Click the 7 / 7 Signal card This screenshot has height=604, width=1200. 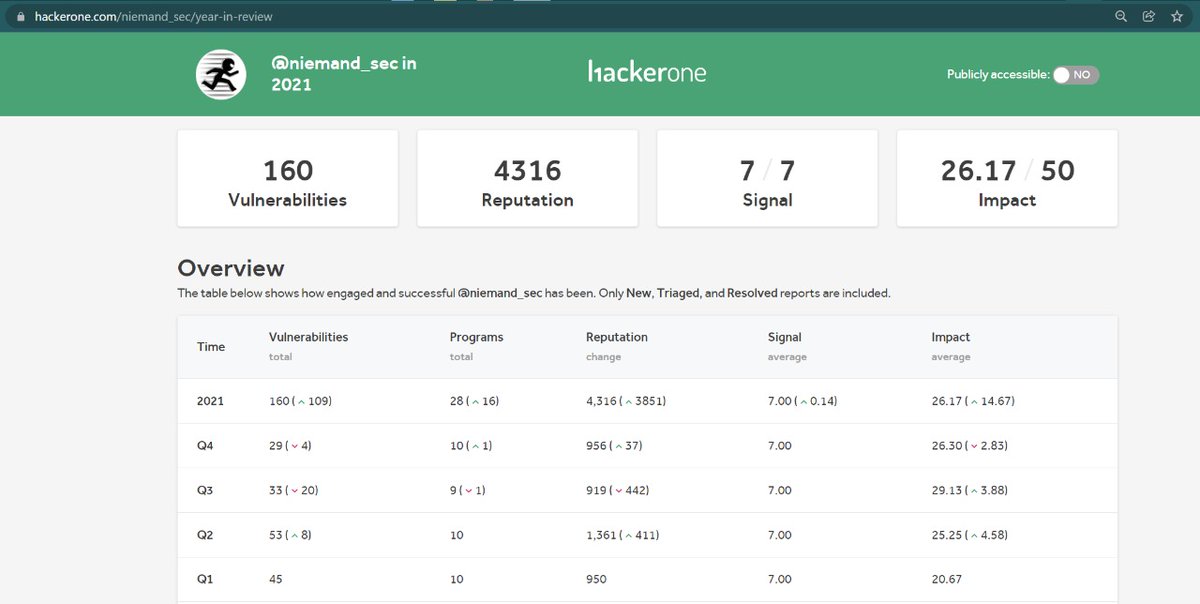click(x=767, y=178)
